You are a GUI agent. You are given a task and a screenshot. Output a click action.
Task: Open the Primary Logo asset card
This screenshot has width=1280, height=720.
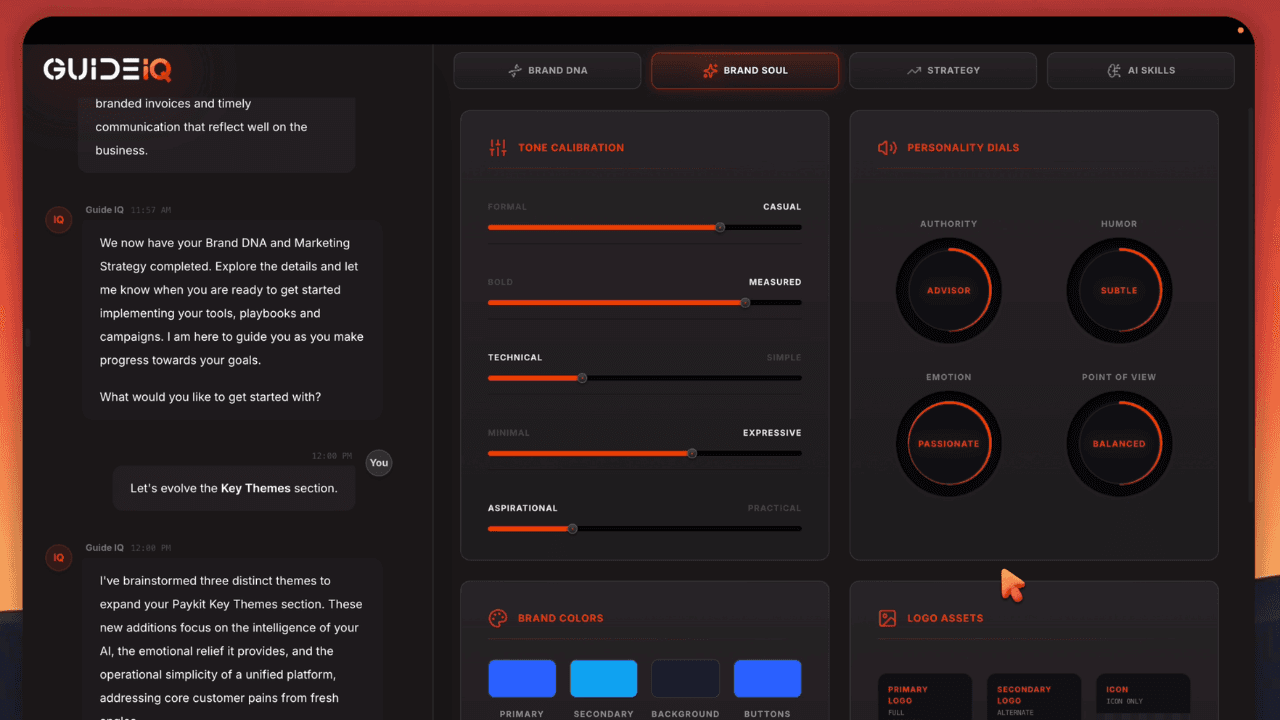pos(925,697)
